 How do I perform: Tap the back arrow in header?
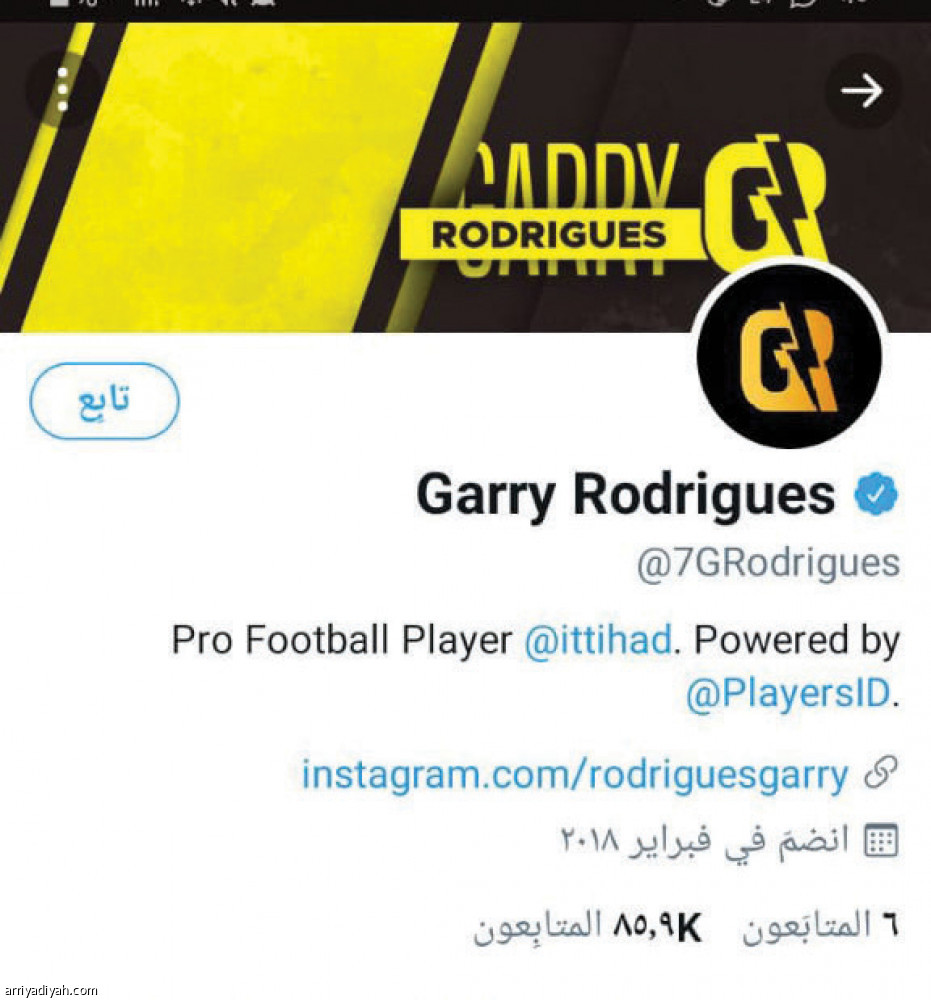click(862, 91)
